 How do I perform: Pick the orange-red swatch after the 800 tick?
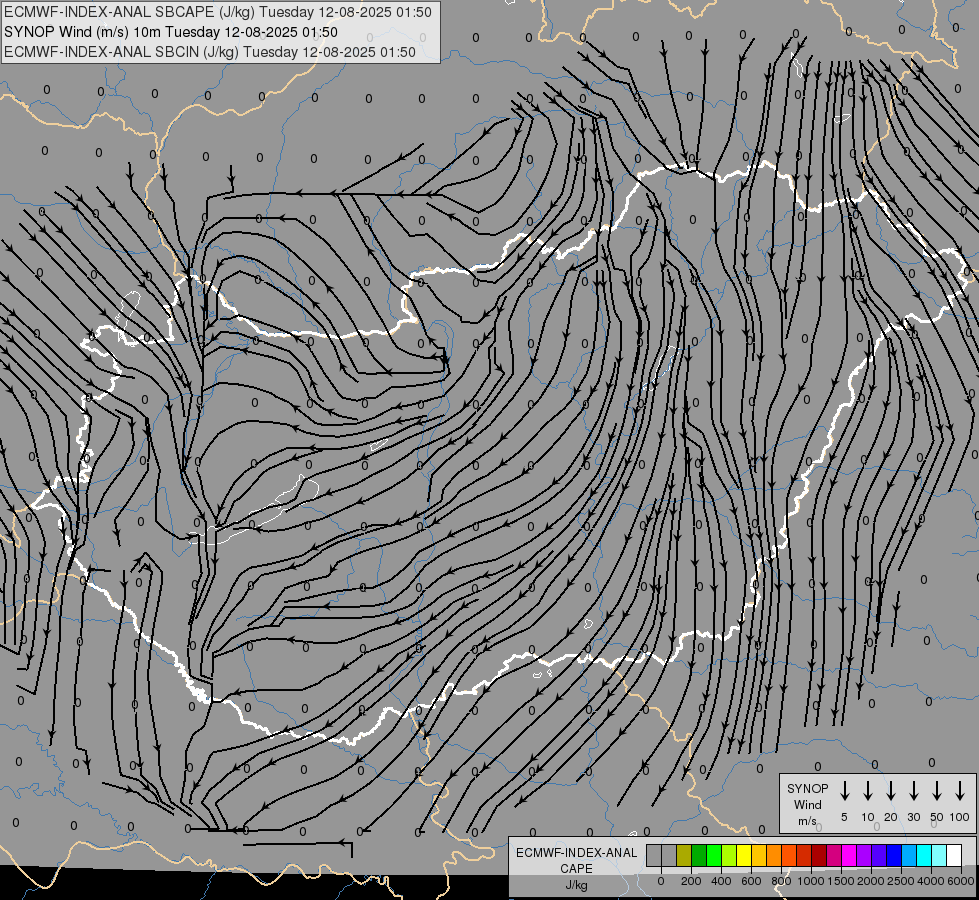(789, 856)
